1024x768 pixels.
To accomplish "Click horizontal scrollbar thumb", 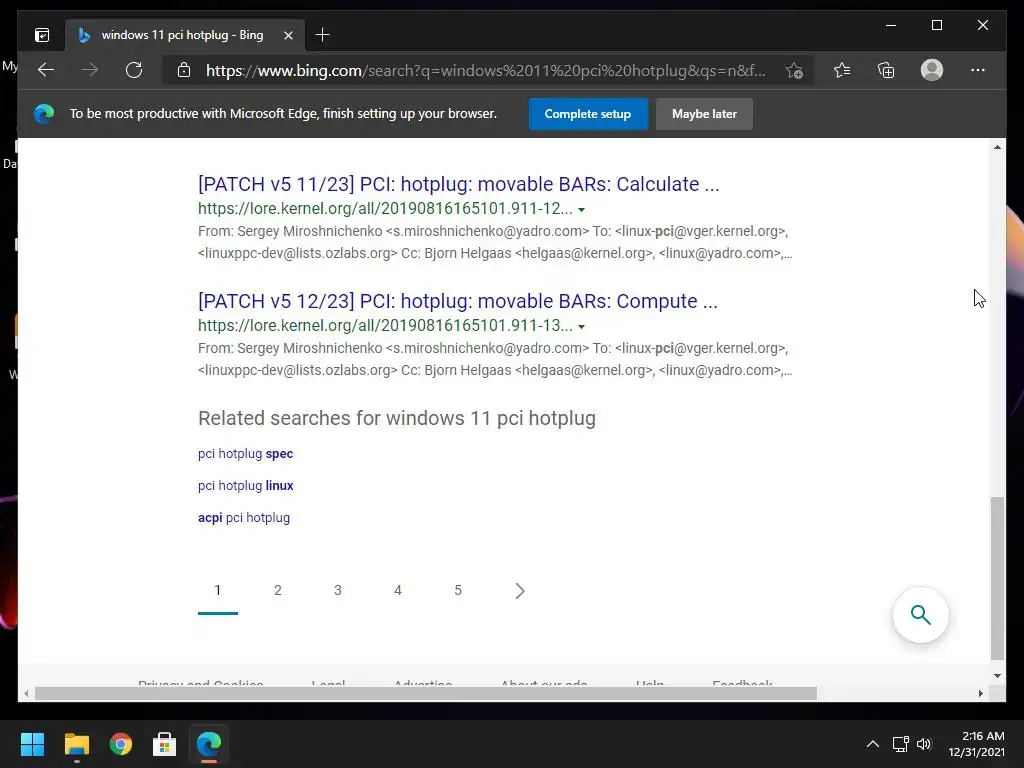I will pyautogui.click(x=426, y=694).
